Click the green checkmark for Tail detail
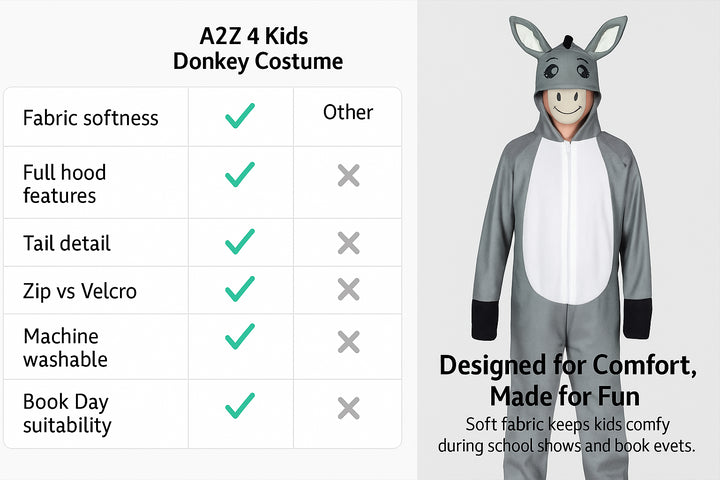 [240, 241]
